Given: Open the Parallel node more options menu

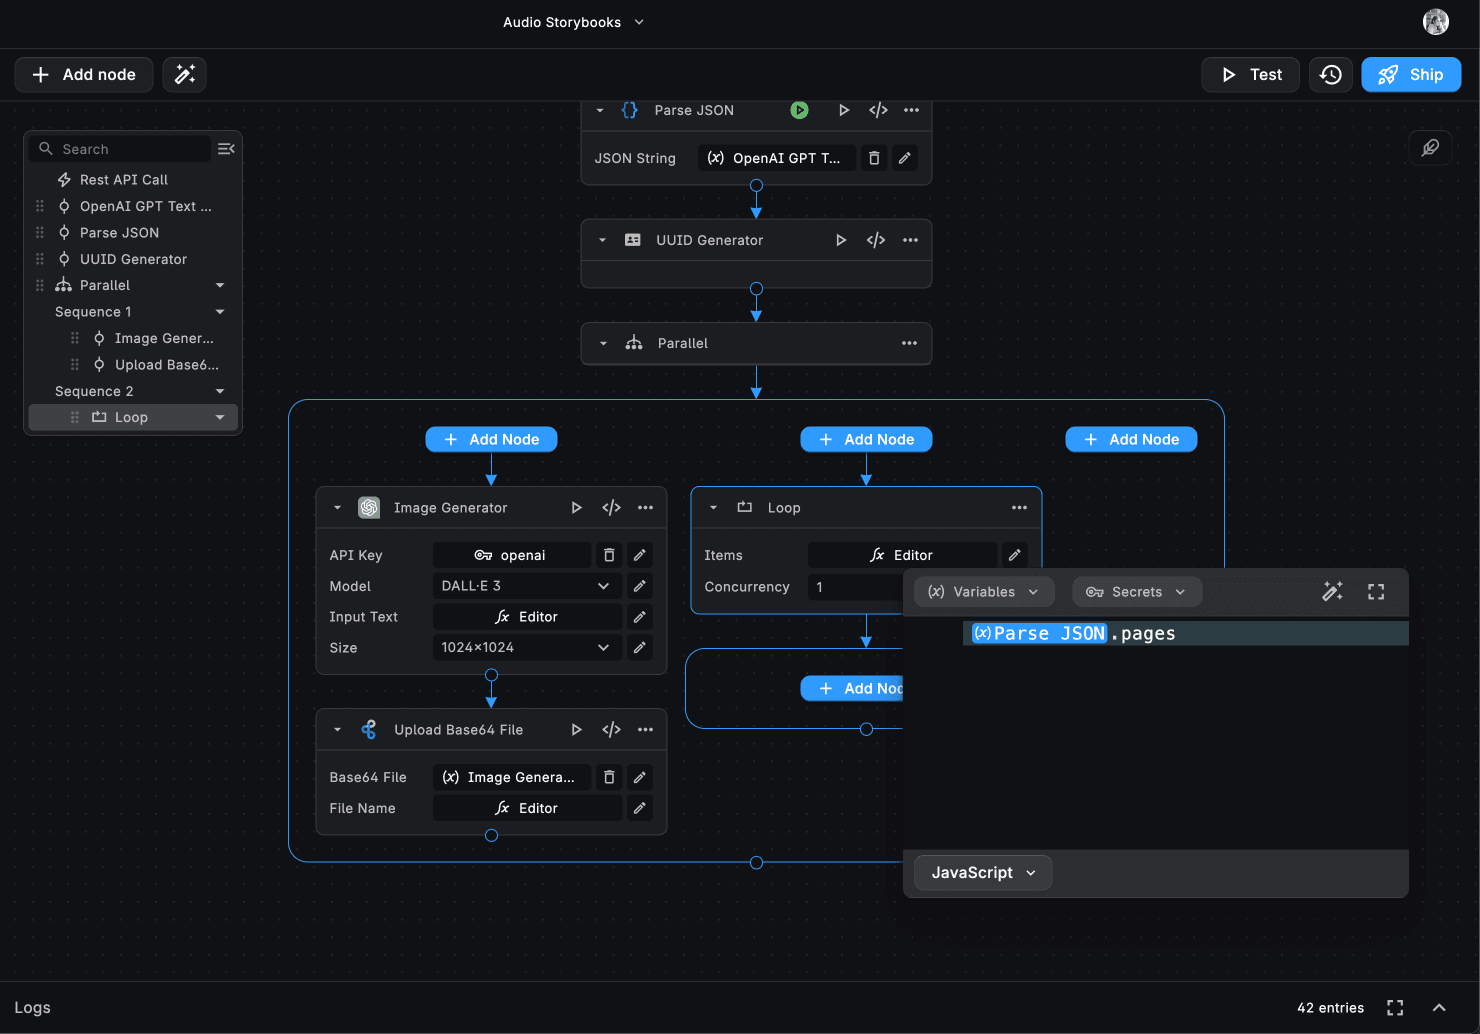Looking at the screenshot, I should pyautogui.click(x=909, y=343).
